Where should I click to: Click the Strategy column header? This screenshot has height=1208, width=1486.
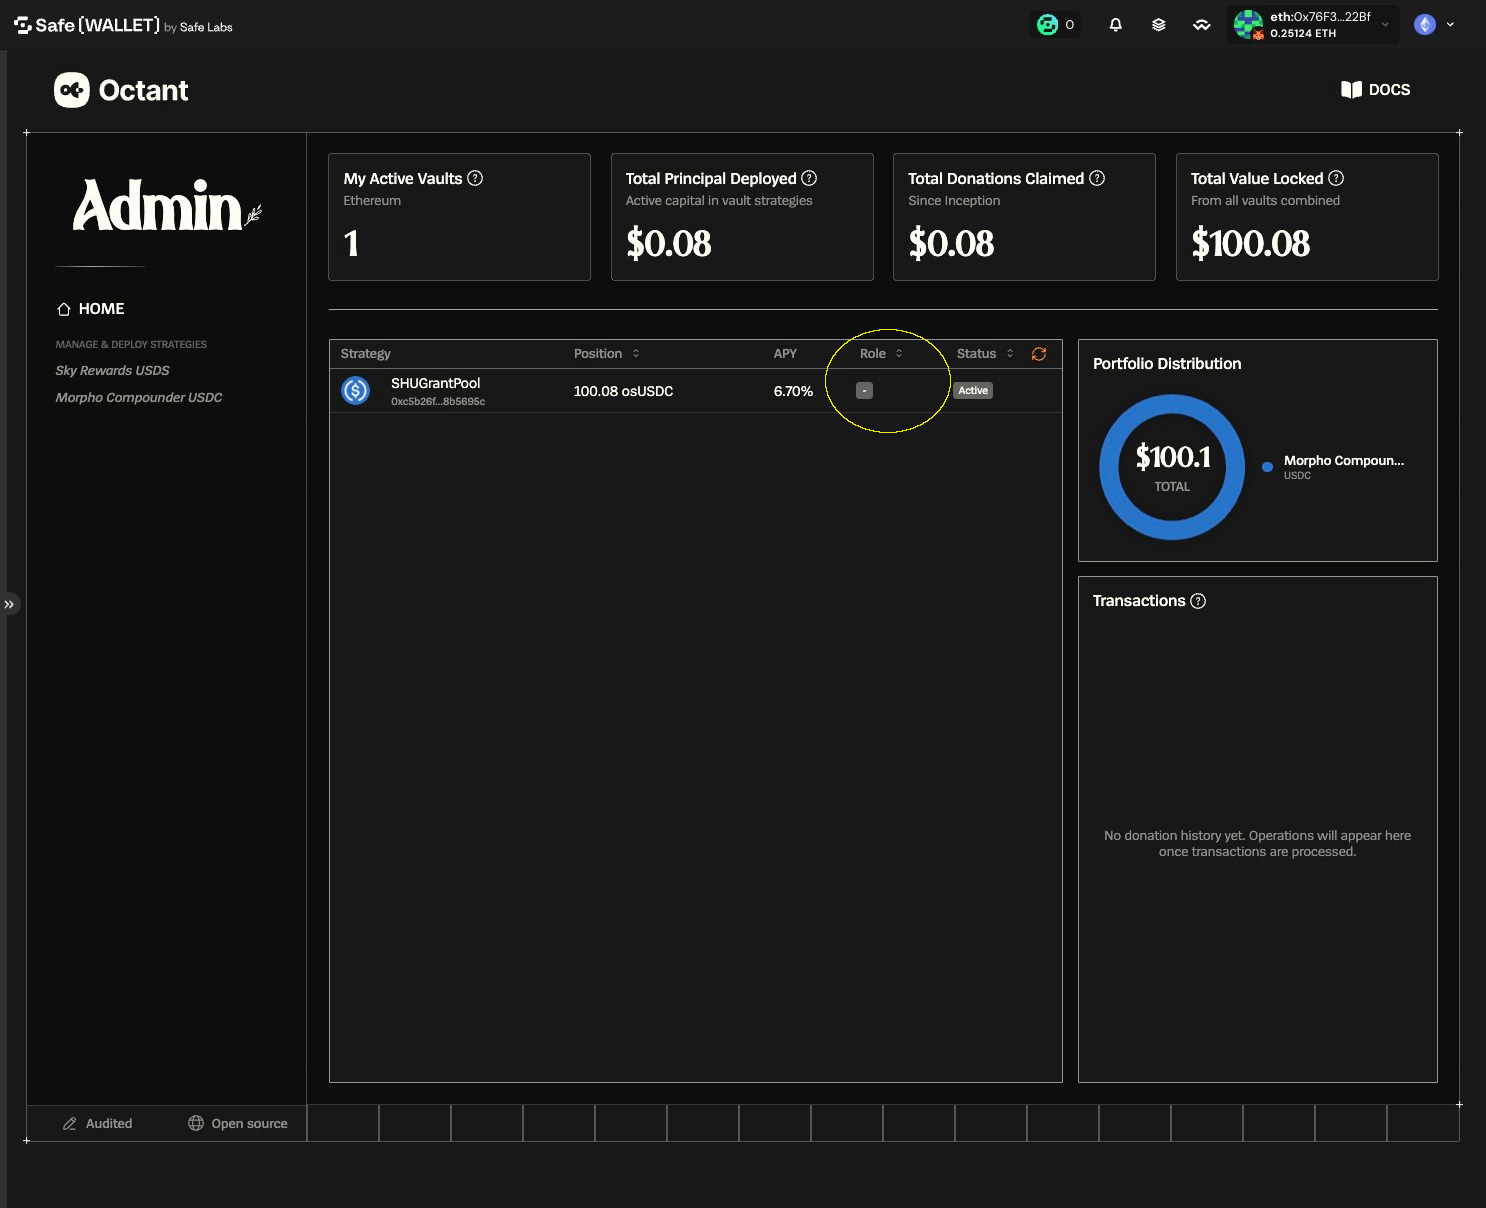tap(365, 353)
